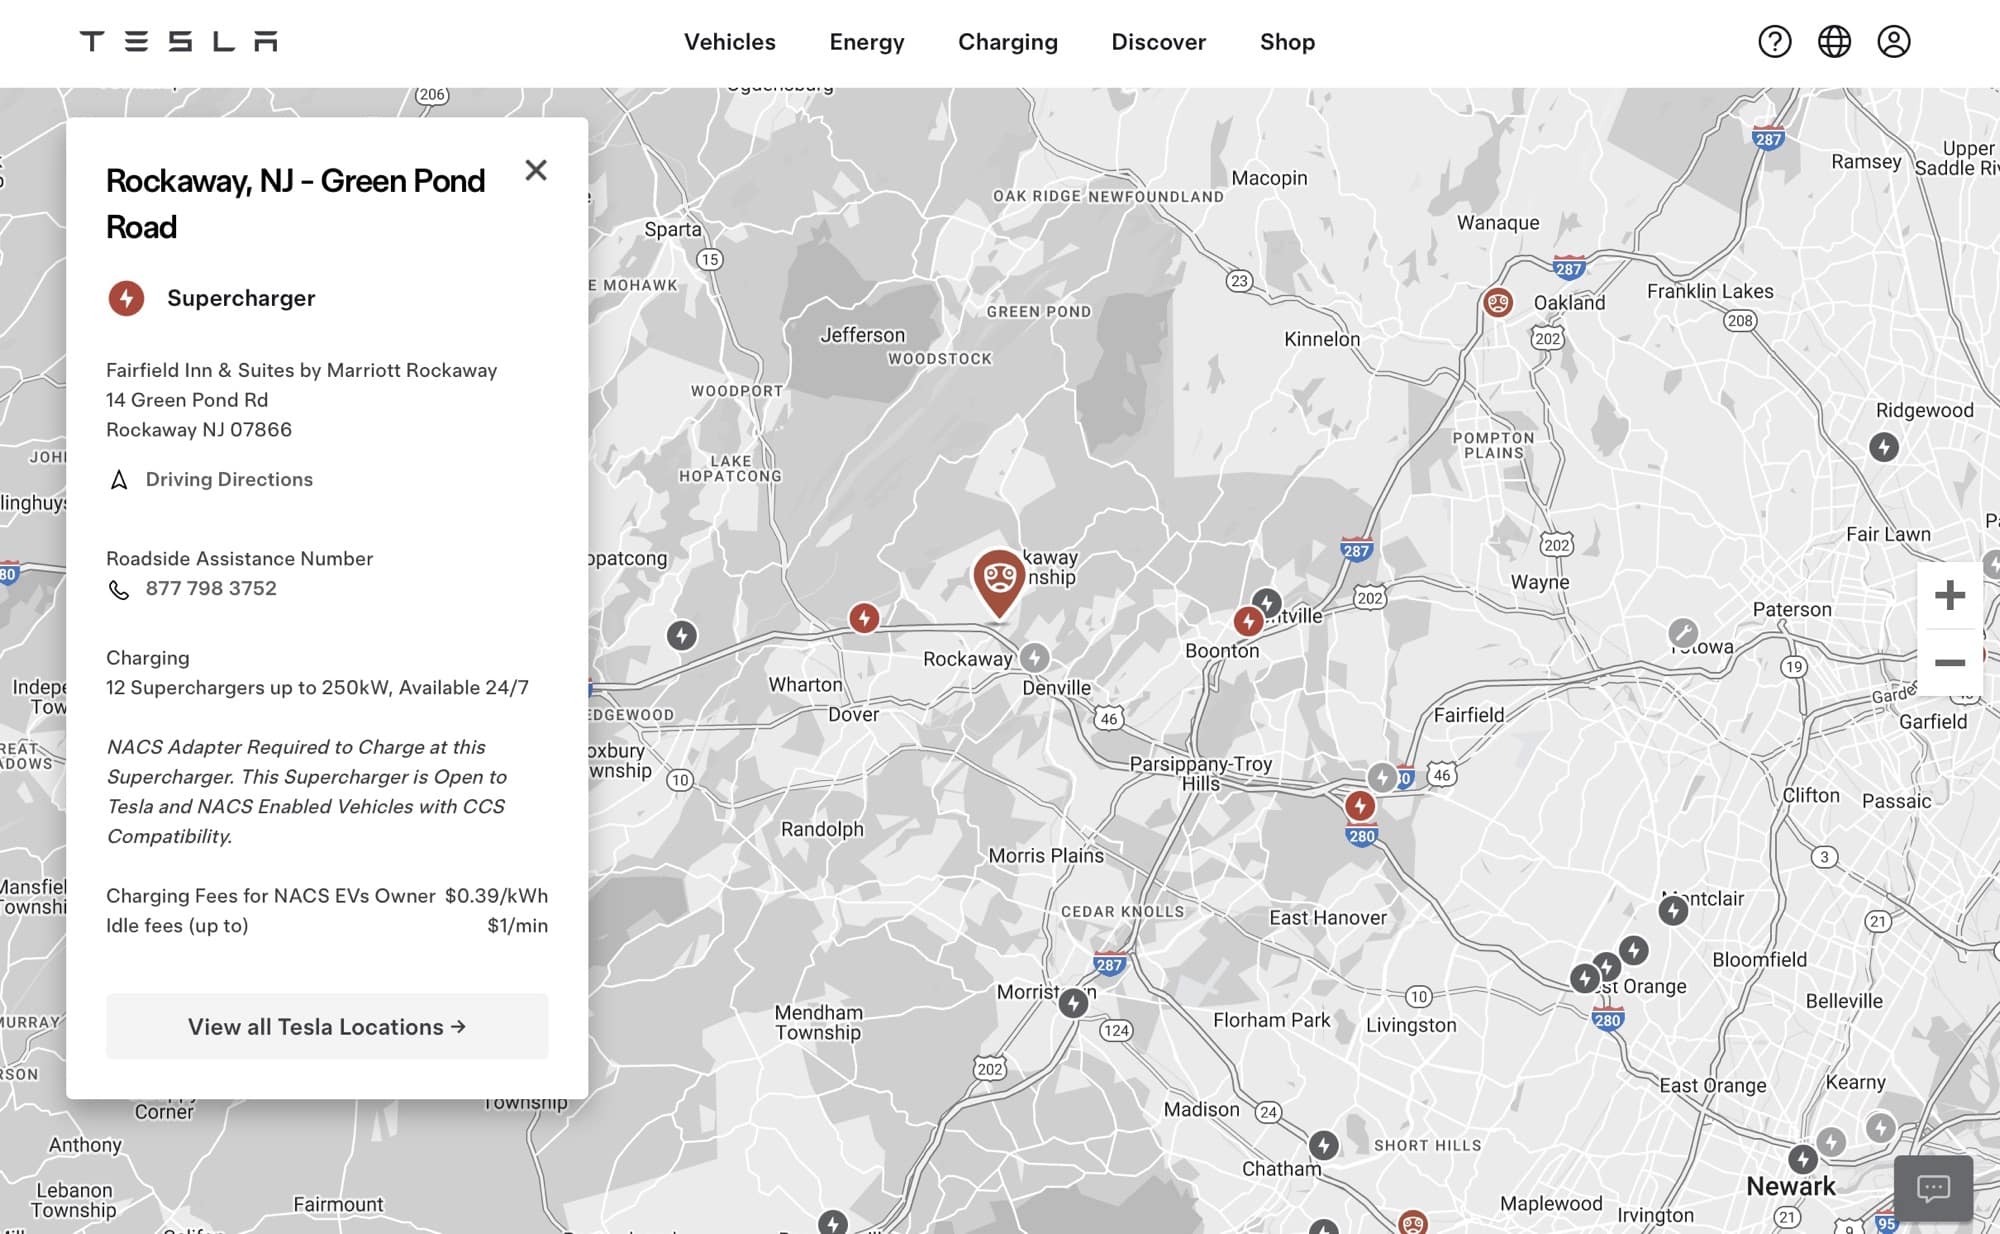Open the Vehicles menu
This screenshot has height=1234, width=2000.
[730, 42]
